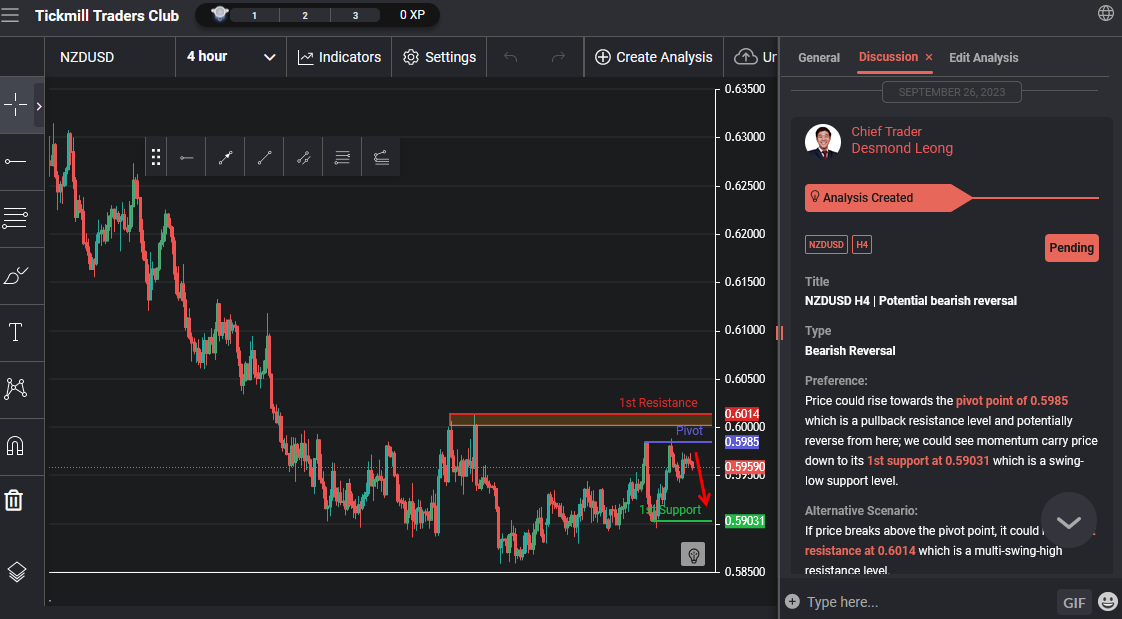Open Indicators

point(339,57)
